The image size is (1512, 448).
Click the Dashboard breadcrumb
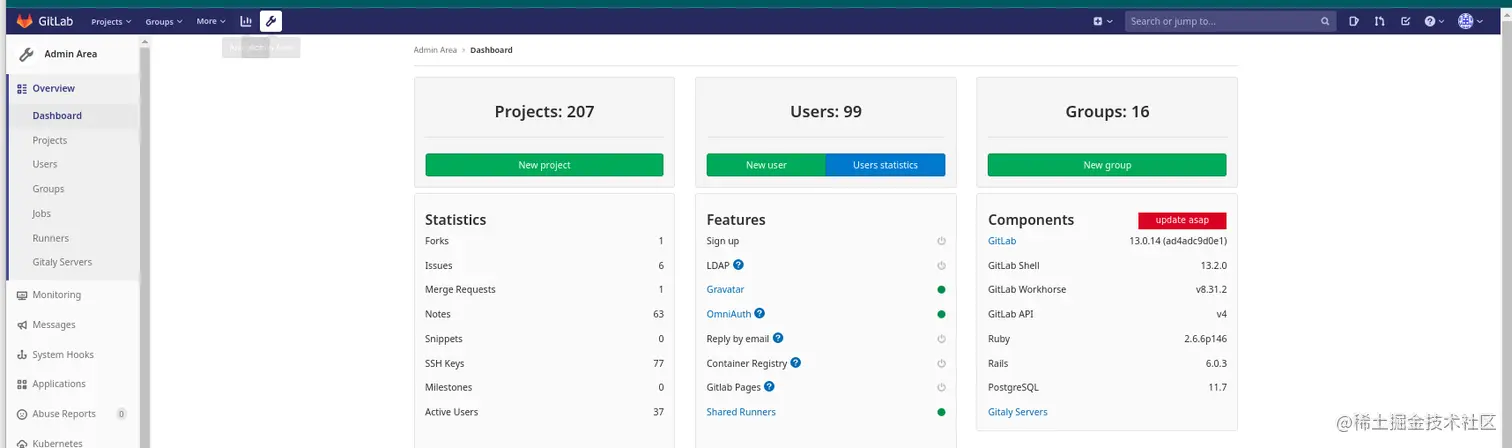click(491, 50)
